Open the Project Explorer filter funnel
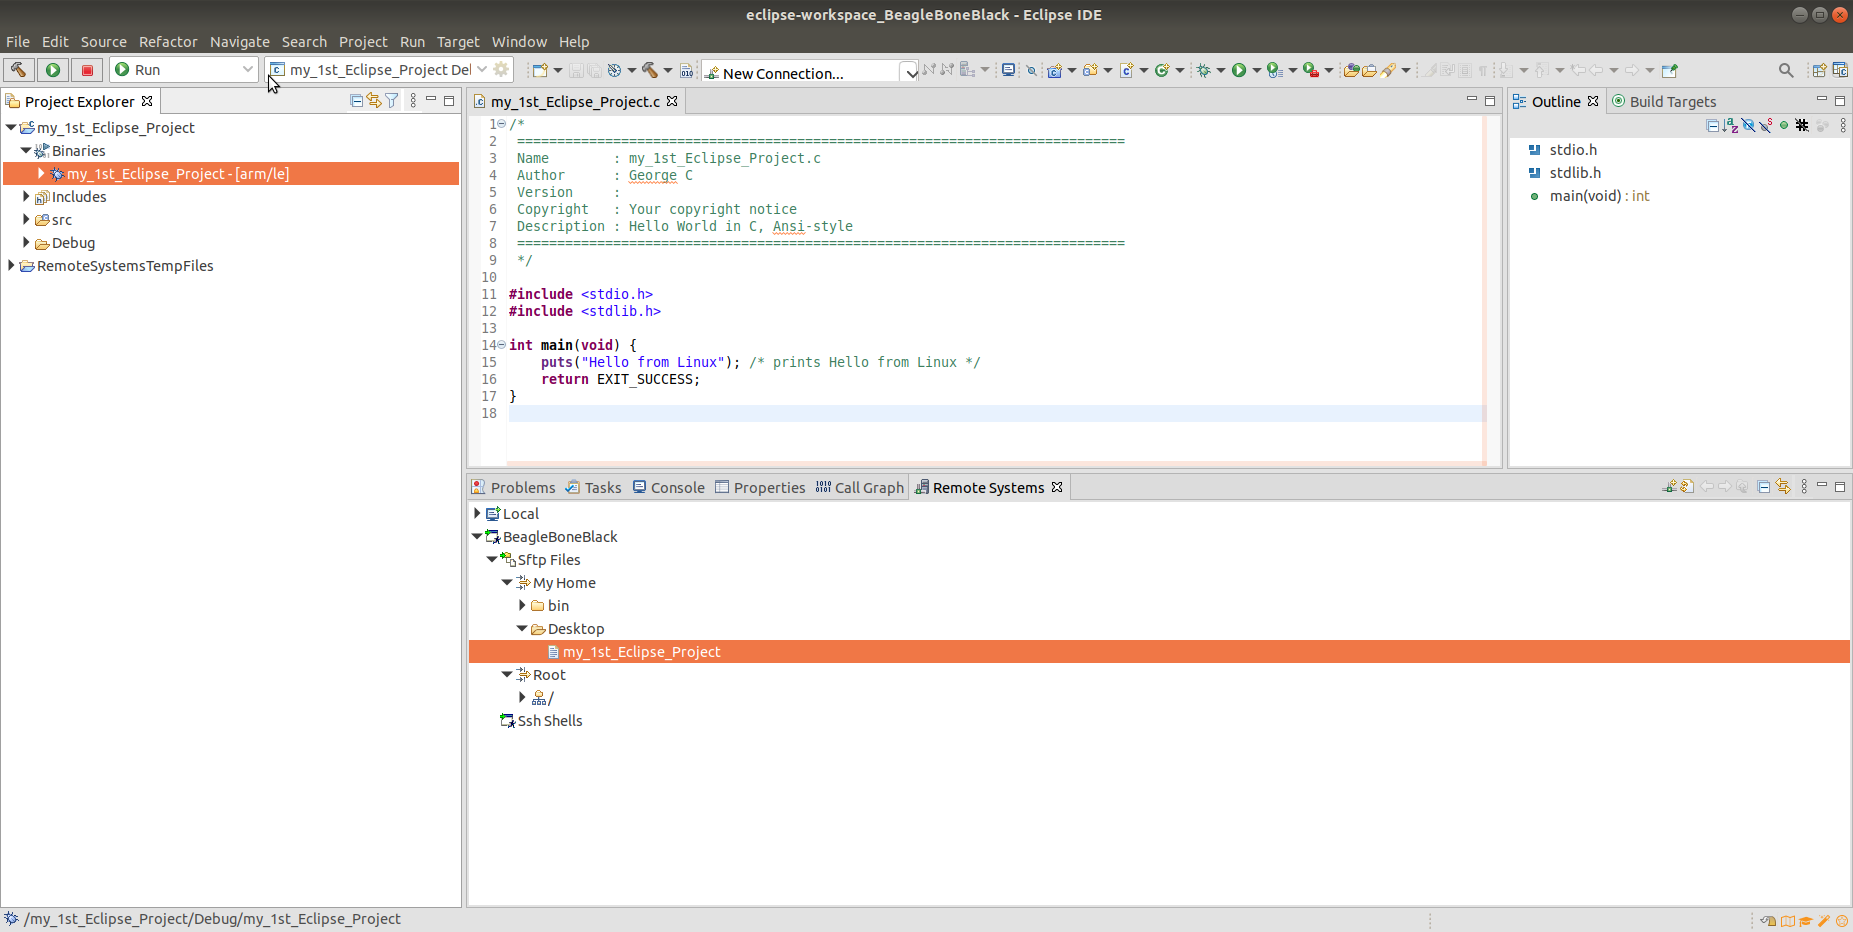 point(392,101)
